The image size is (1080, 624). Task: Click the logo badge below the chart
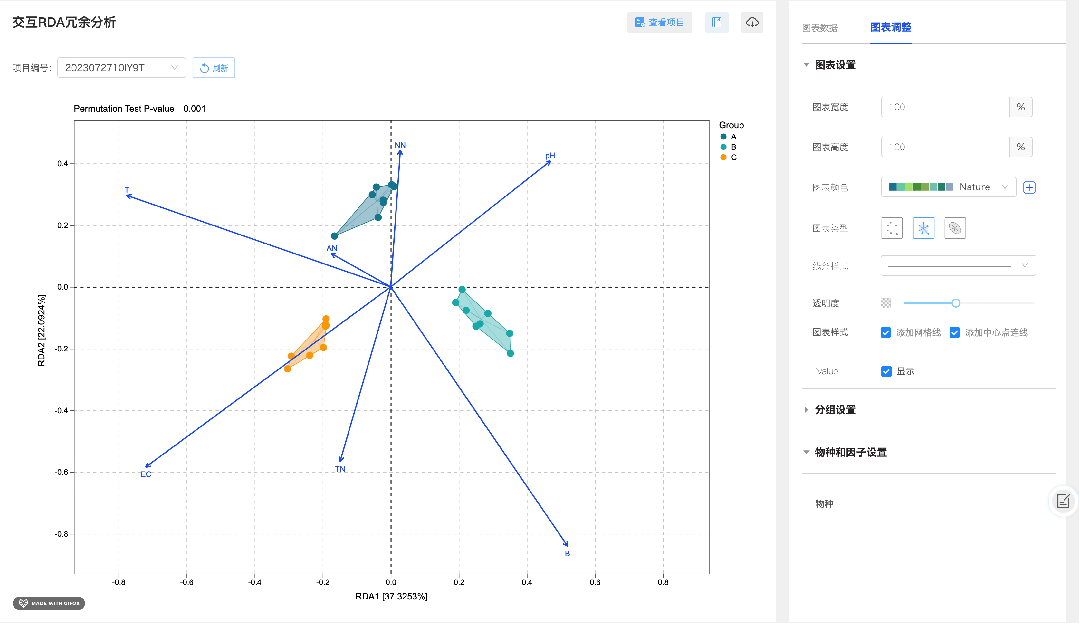pos(49,603)
